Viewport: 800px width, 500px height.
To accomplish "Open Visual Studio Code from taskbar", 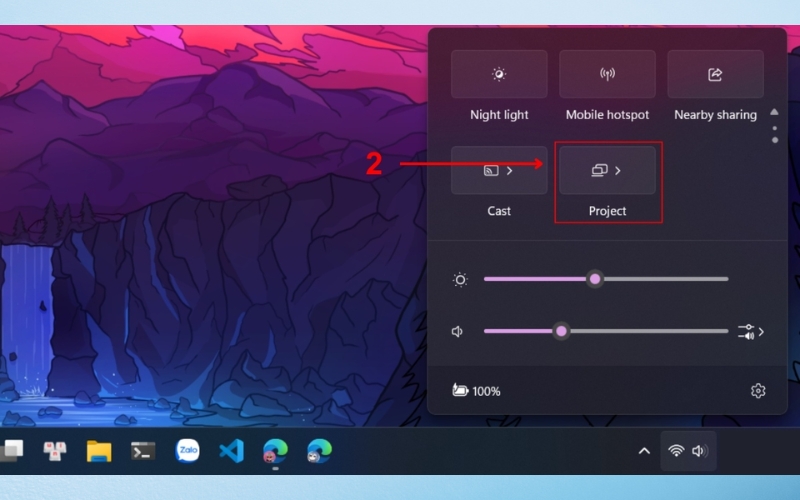I will 231,451.
